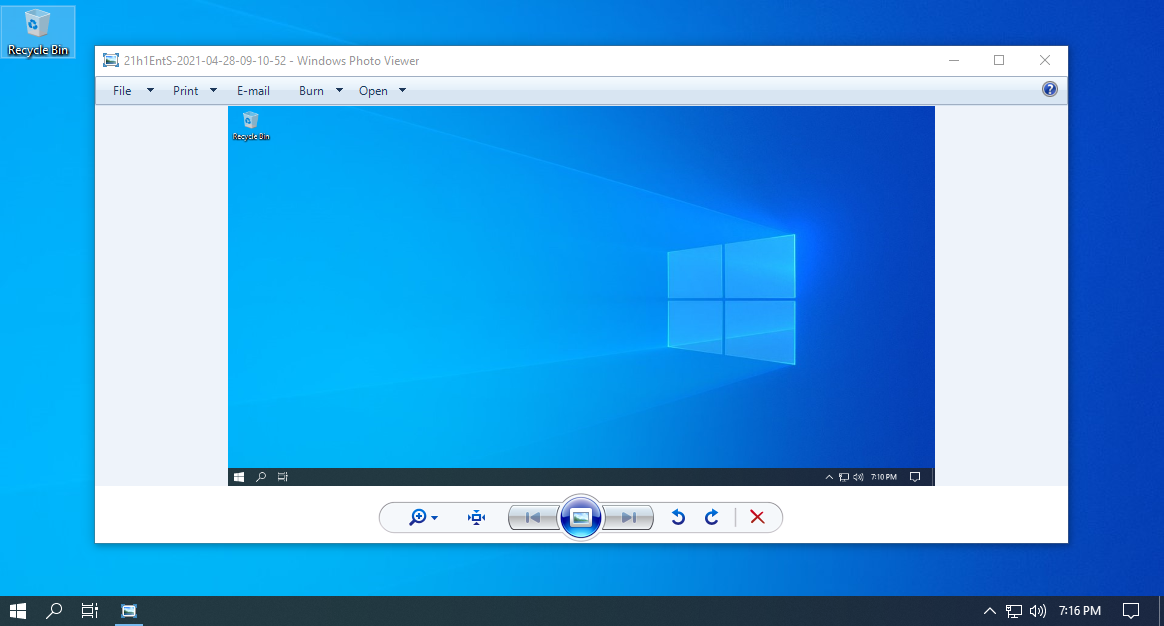
Task: Expand the Burn dropdown arrow
Action: pyautogui.click(x=339, y=91)
